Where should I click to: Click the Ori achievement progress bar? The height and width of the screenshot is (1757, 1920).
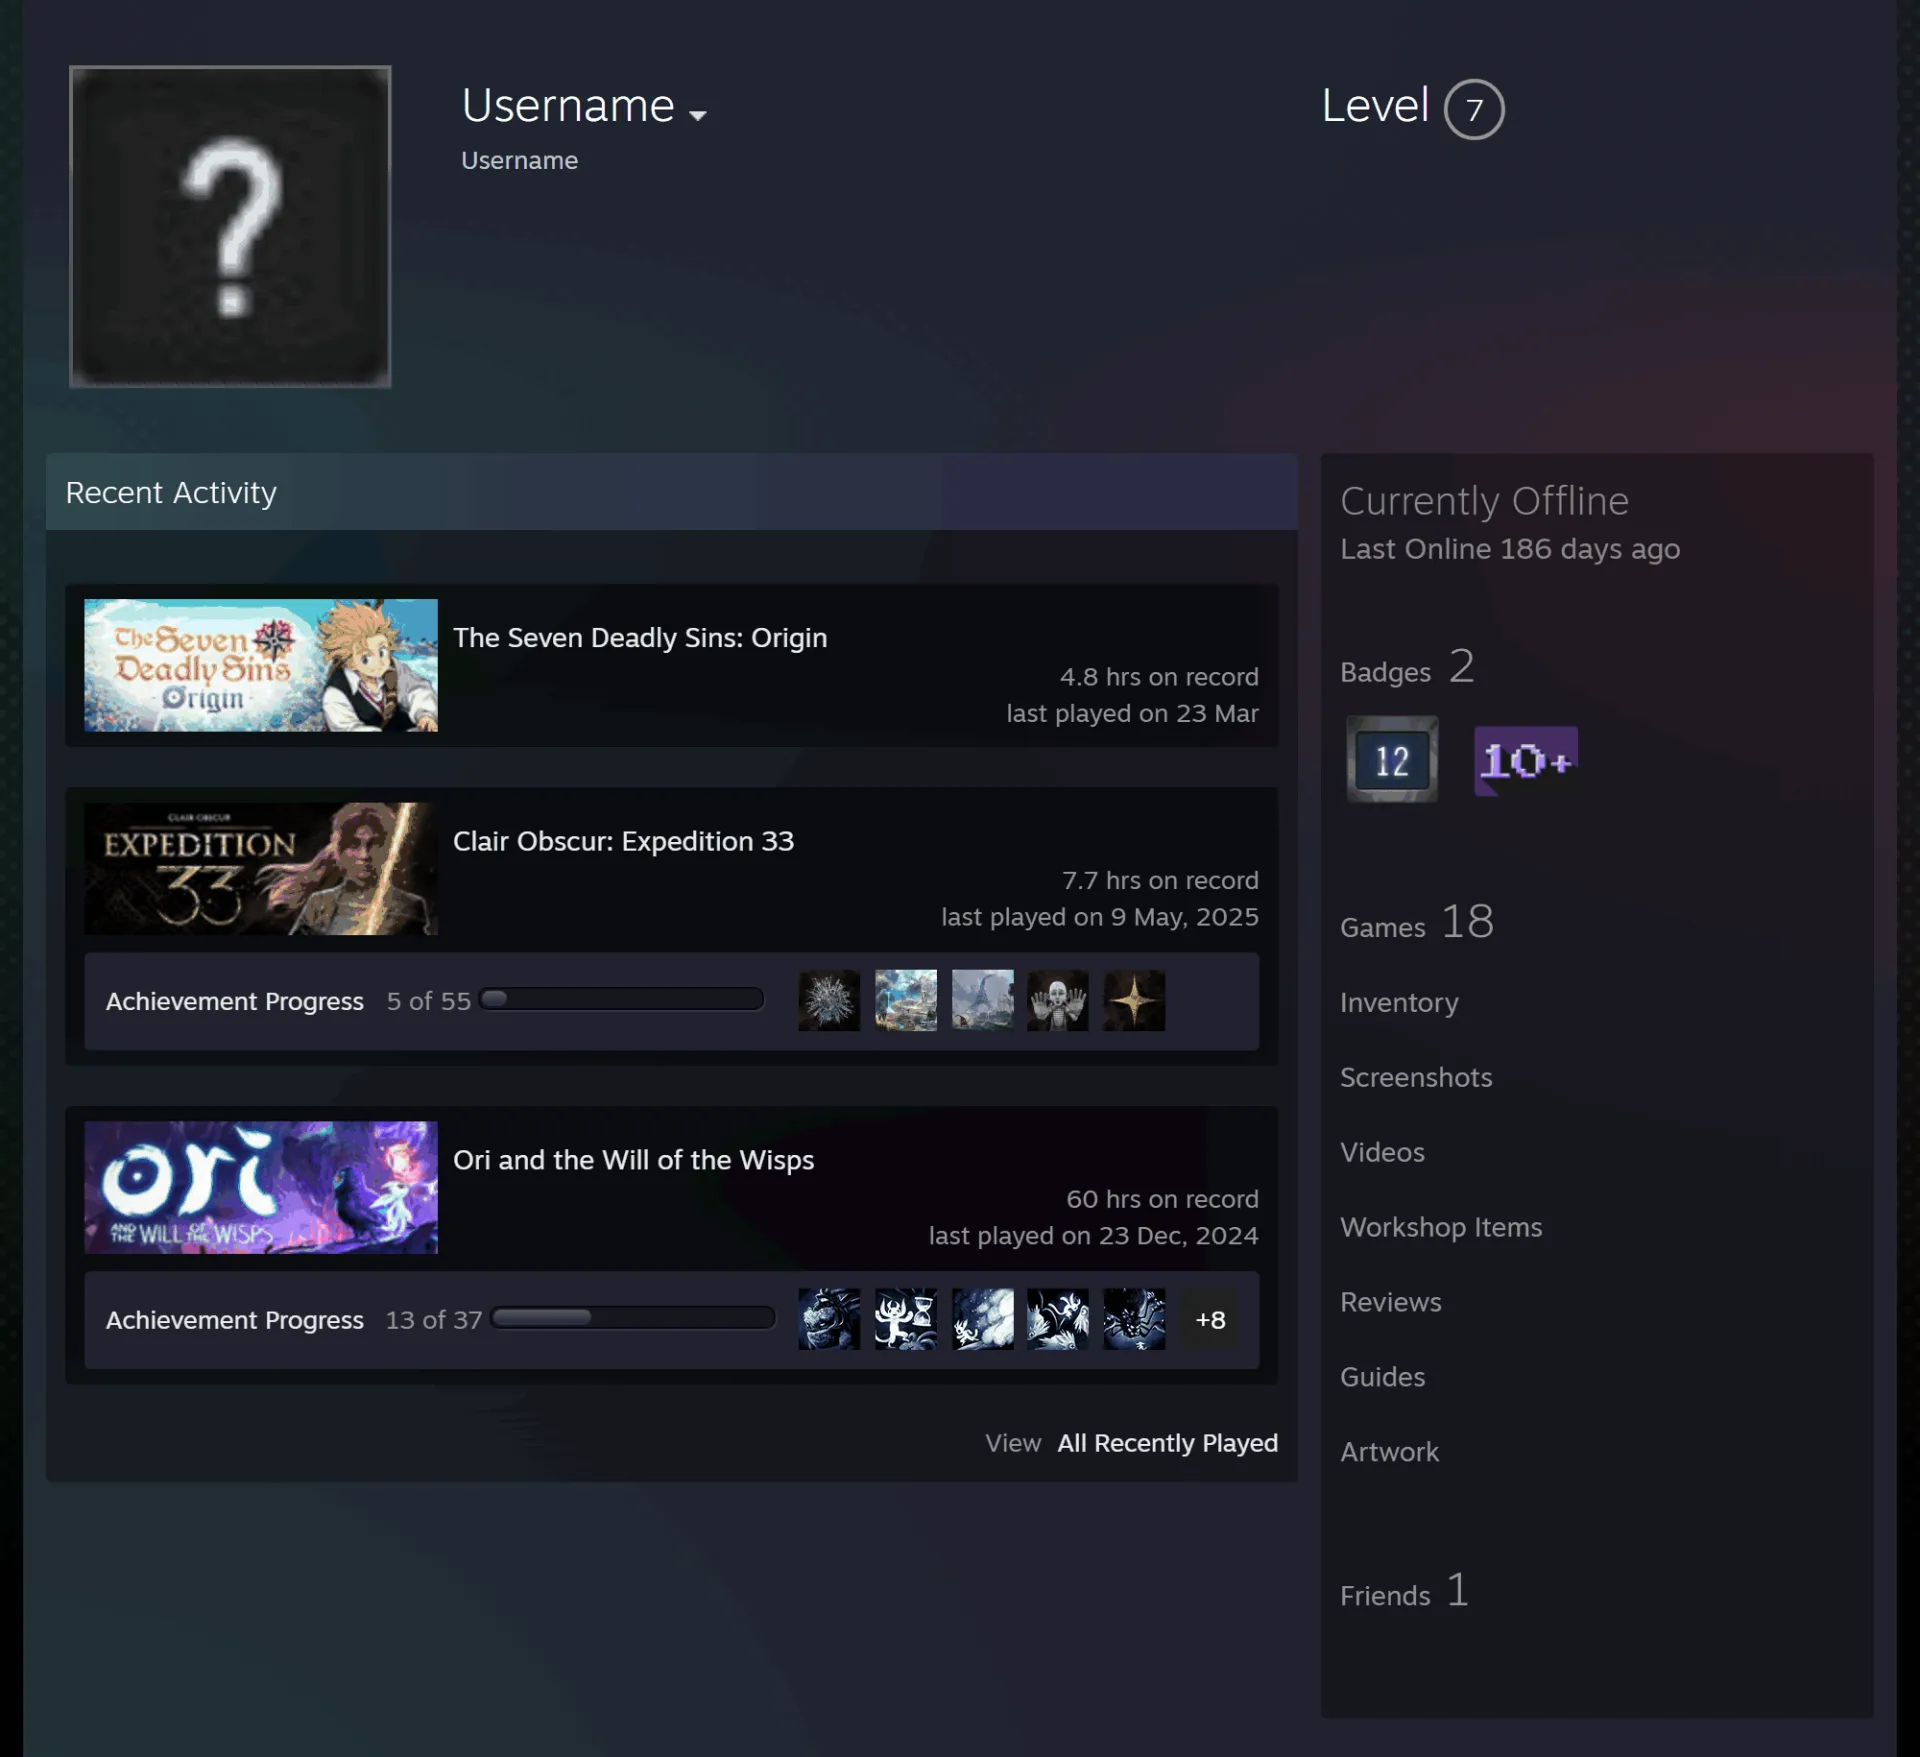[633, 1318]
